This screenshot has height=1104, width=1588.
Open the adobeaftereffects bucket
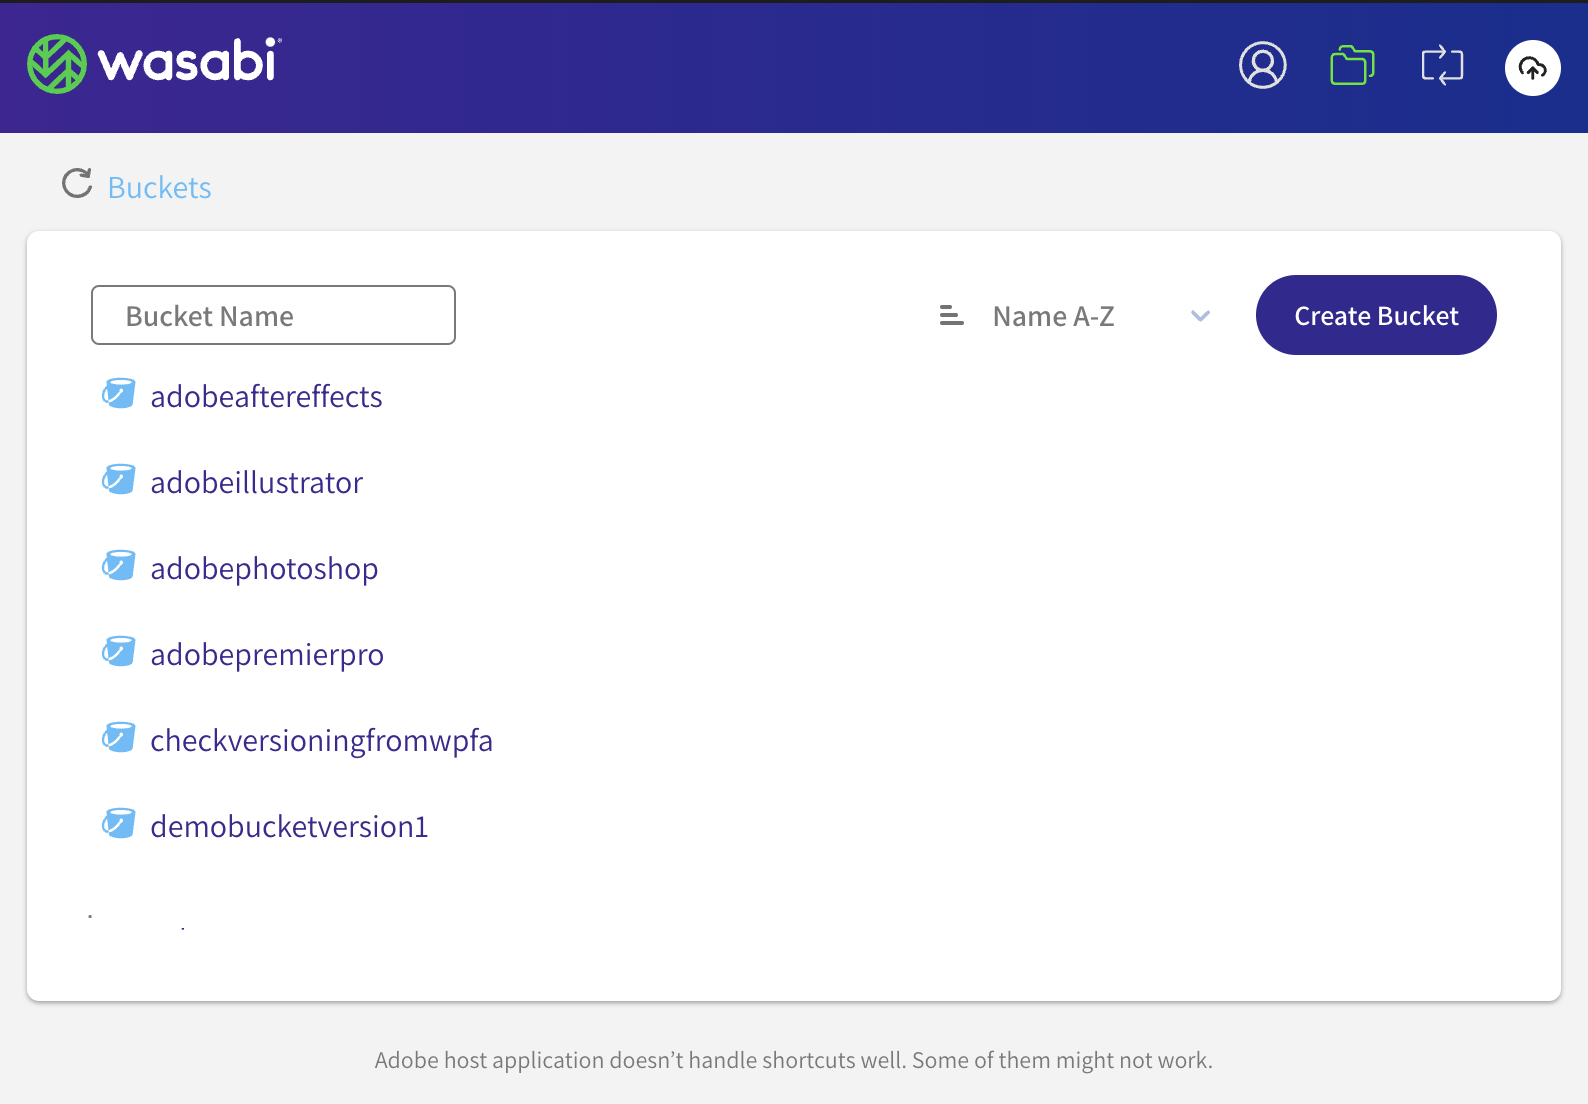266,397
